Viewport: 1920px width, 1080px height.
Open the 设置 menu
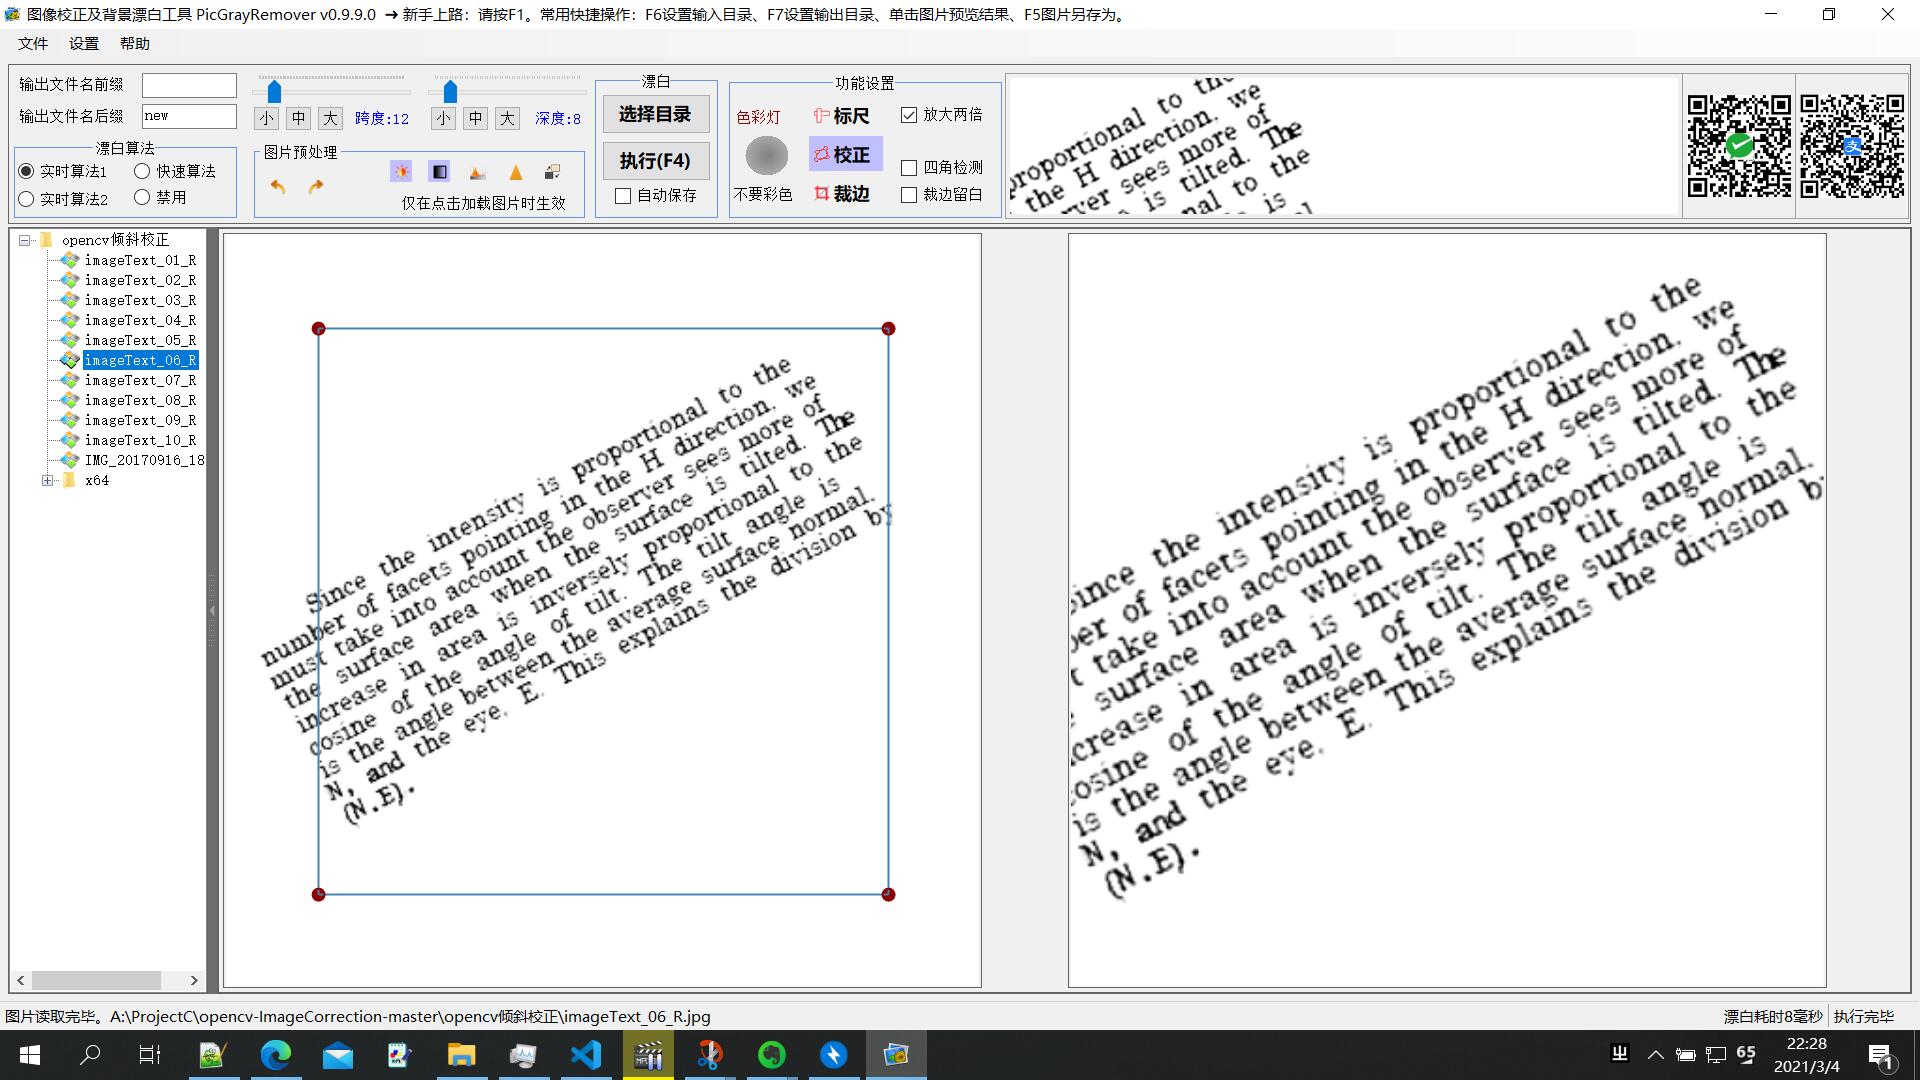pyautogui.click(x=84, y=44)
